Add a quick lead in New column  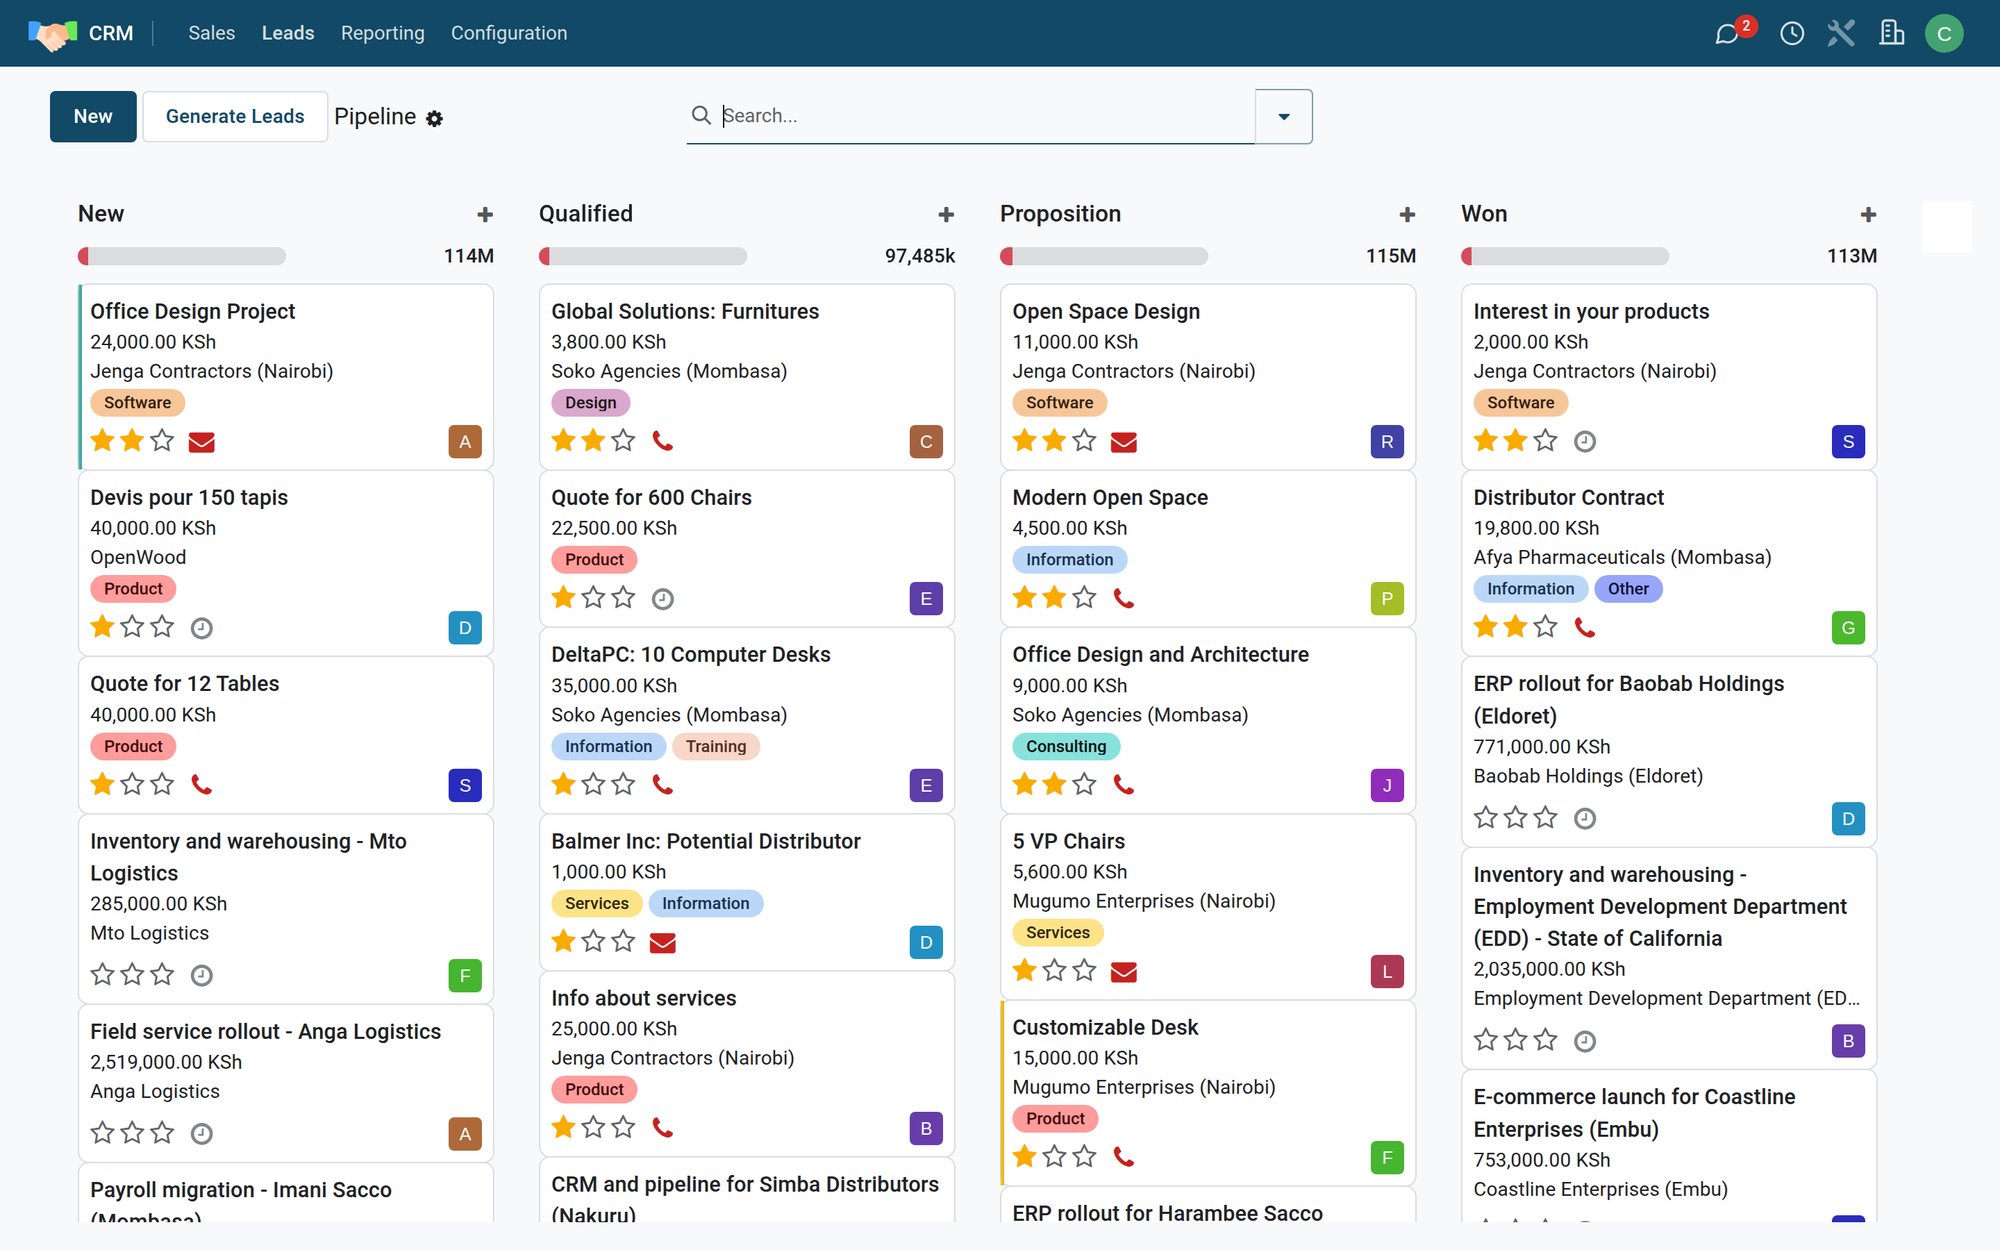click(x=485, y=214)
